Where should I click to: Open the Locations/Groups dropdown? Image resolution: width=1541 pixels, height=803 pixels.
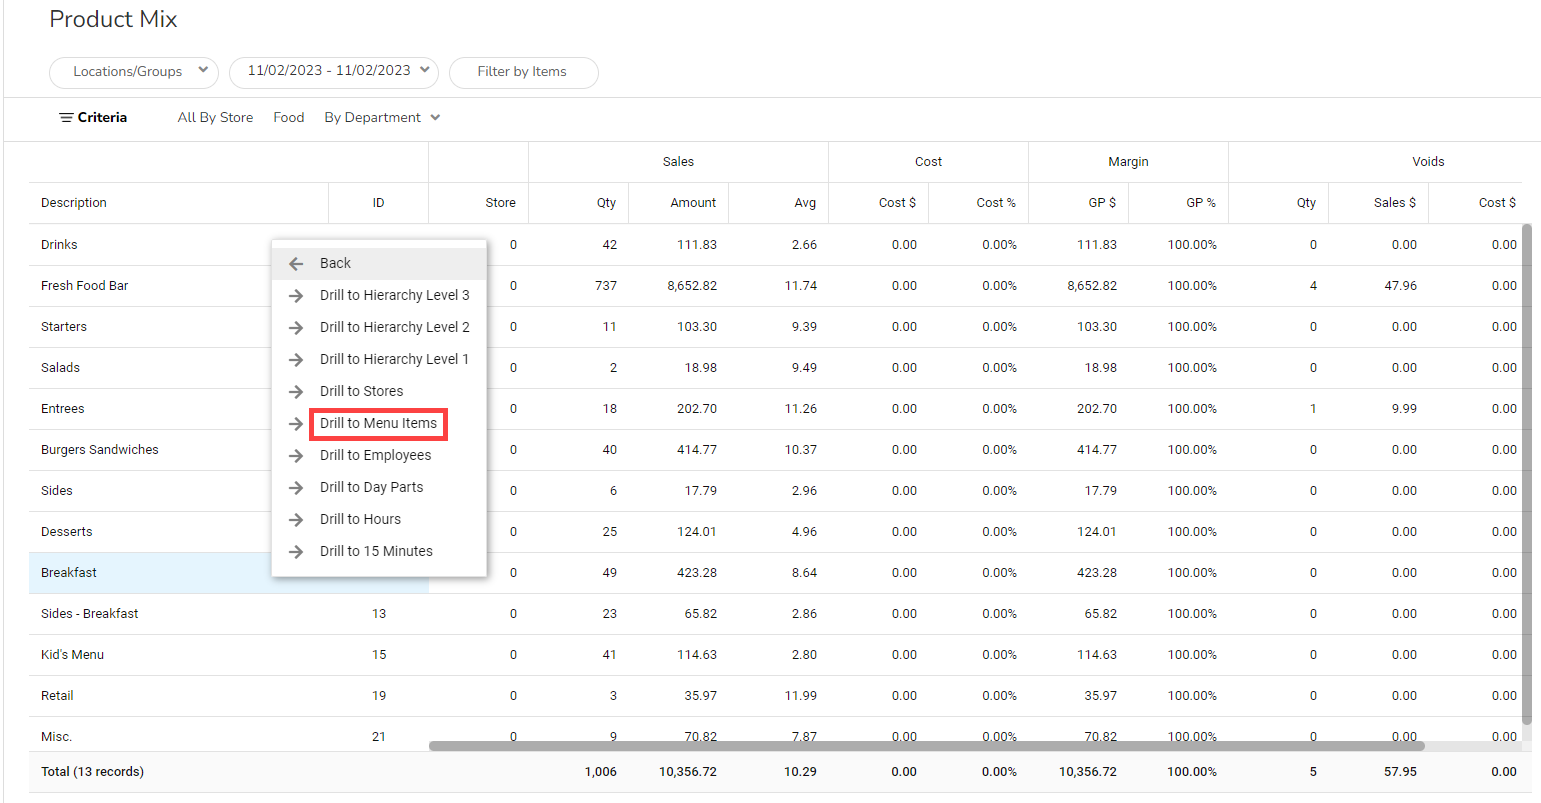point(134,72)
